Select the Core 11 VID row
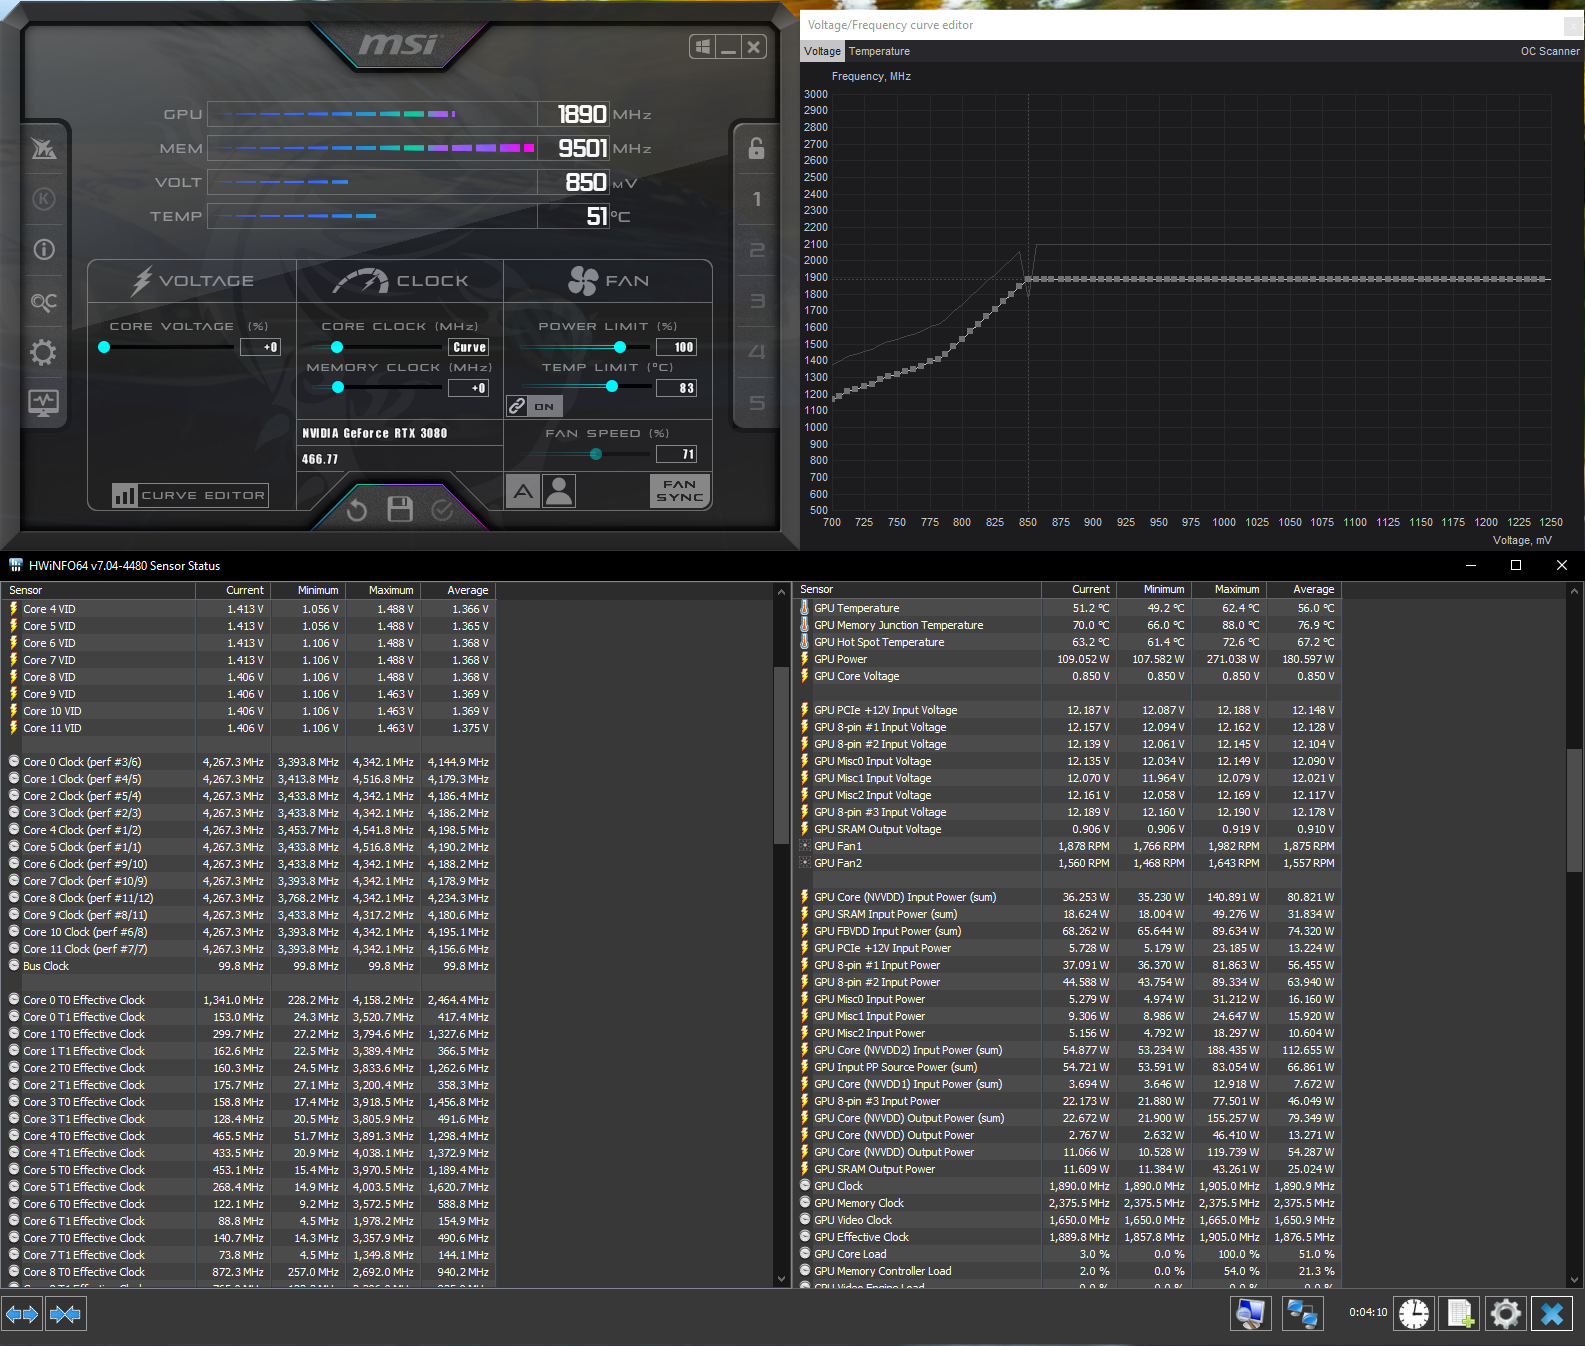 (x=248, y=728)
